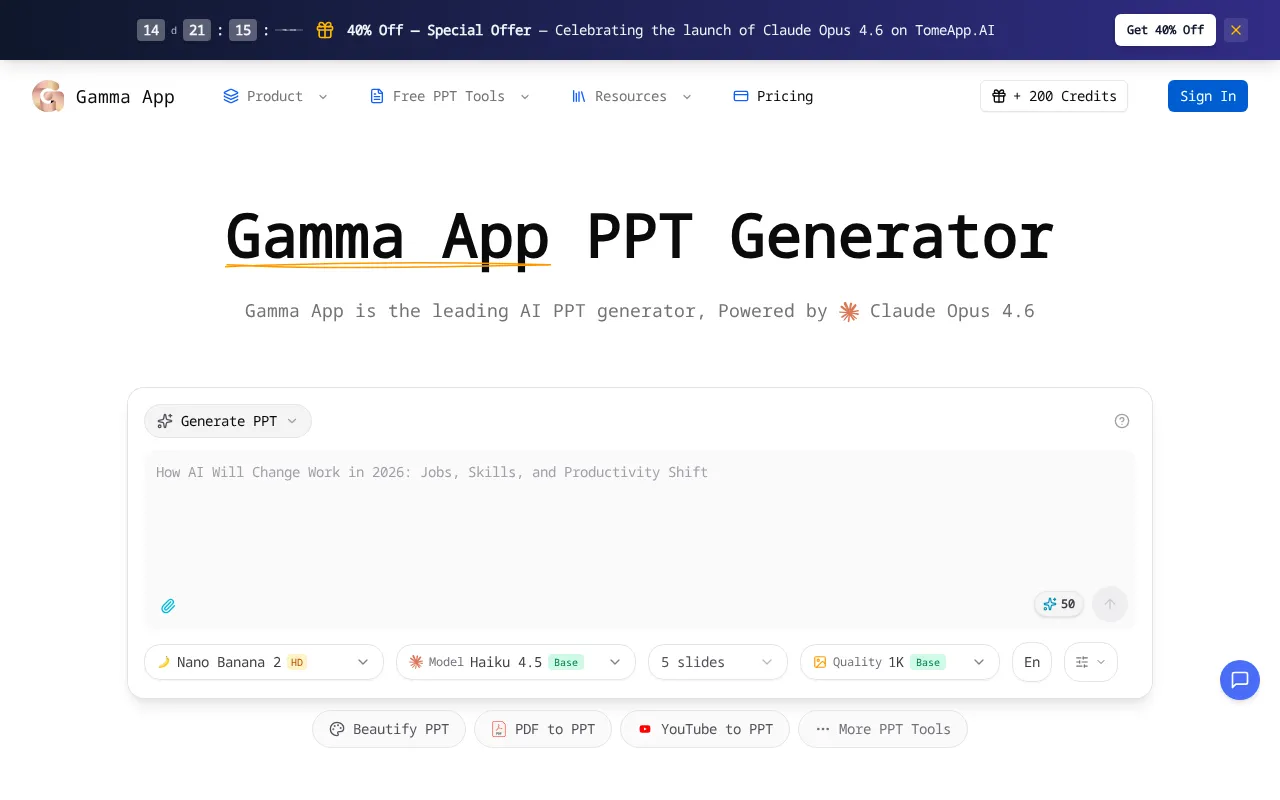Go to the Pricing page
The height and width of the screenshot is (800, 1280).
tap(773, 96)
